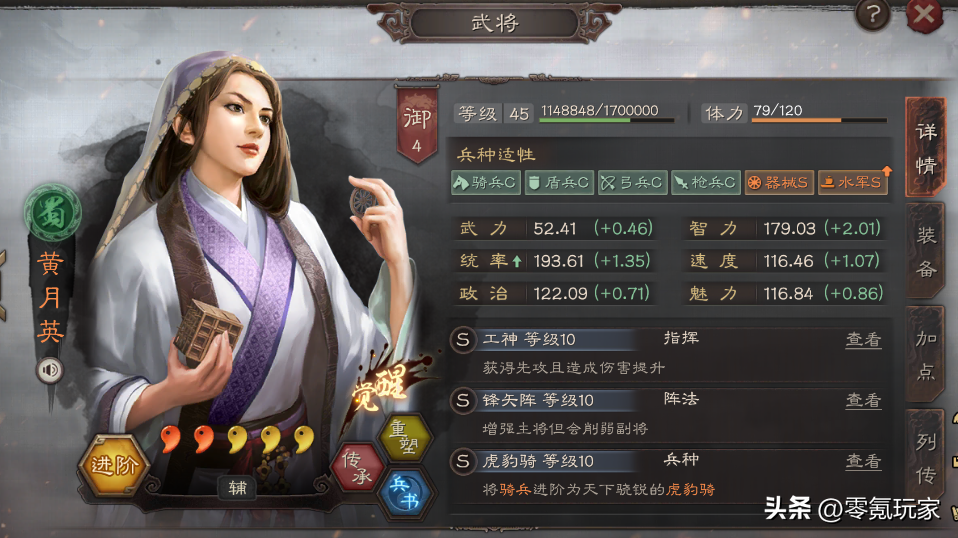The height and width of the screenshot is (538, 958).
Task: Select the 骑兵C troop aptitude tag
Action: [x=486, y=183]
